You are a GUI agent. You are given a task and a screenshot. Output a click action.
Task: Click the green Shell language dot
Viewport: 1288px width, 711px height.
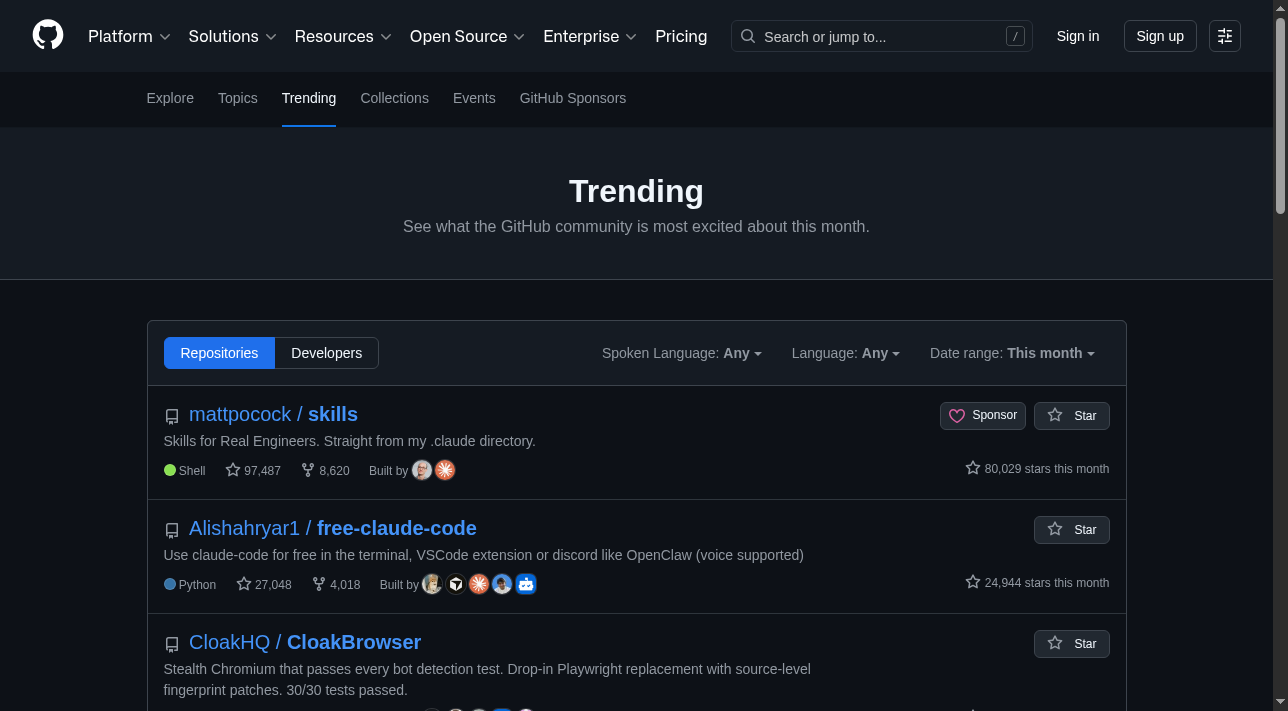click(x=170, y=470)
